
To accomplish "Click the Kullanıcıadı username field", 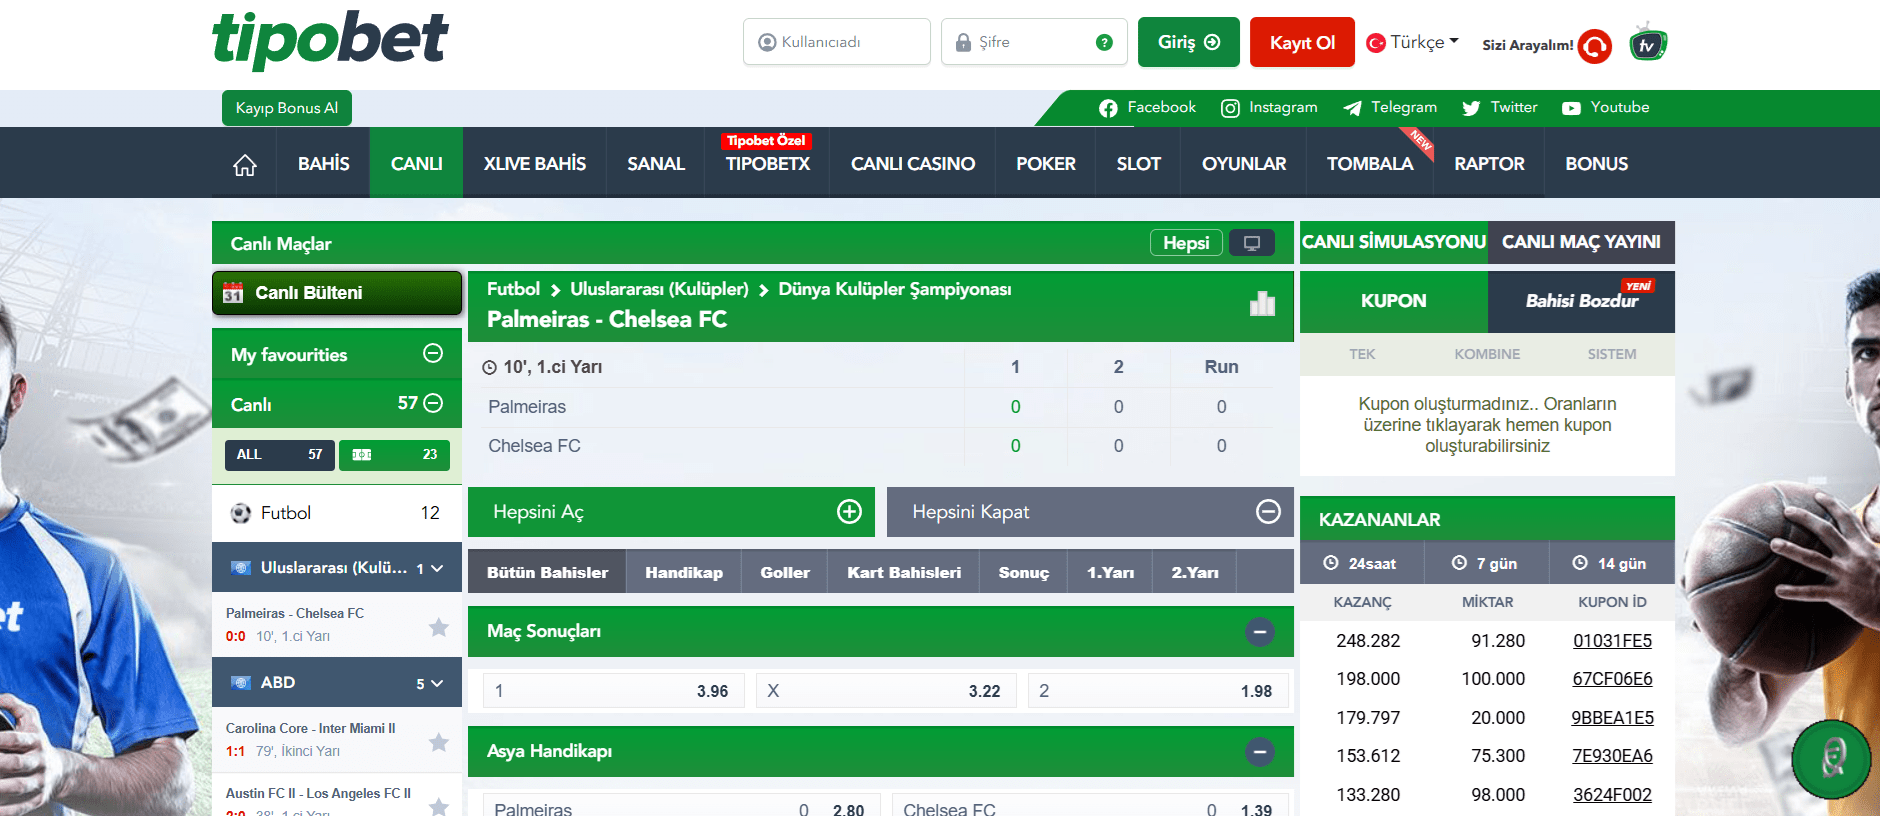I will (x=836, y=42).
